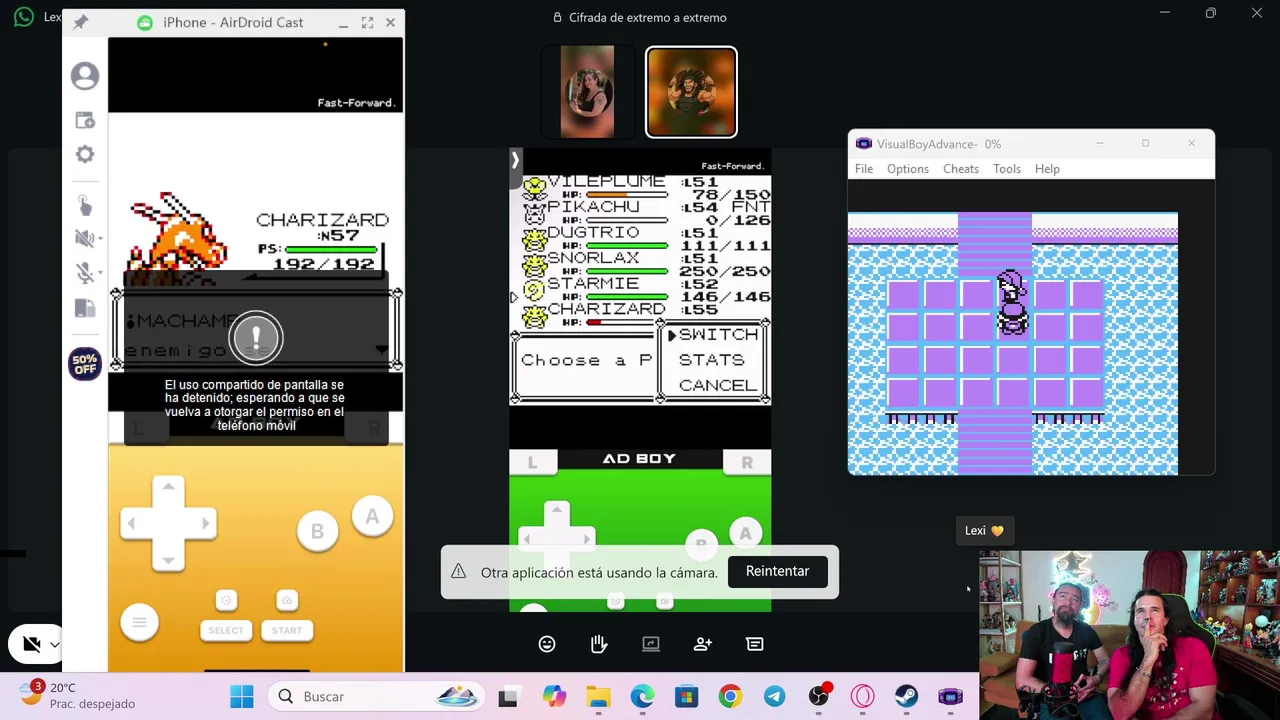The width and height of the screenshot is (1280, 720).
Task: Click the VisualBoyAdvance title bar icon
Action: [864, 144]
